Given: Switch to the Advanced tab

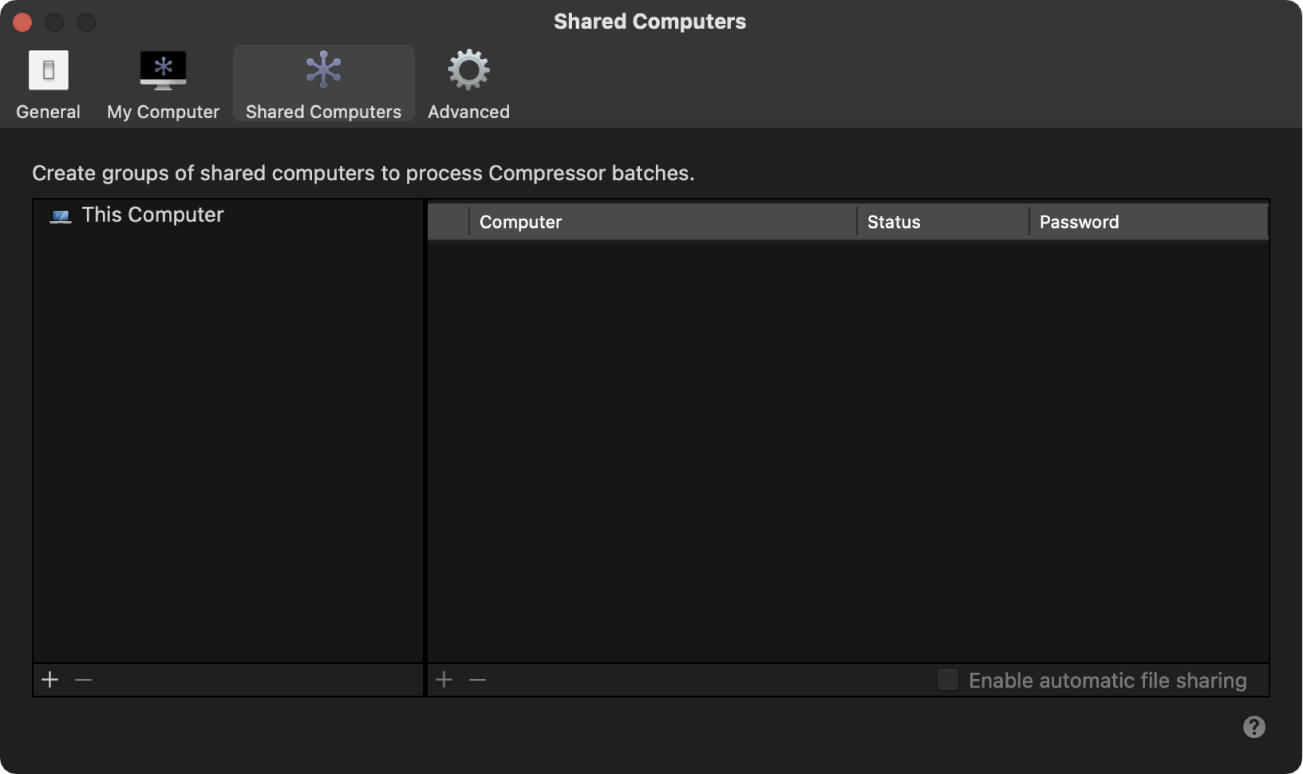Looking at the screenshot, I should pyautogui.click(x=467, y=83).
